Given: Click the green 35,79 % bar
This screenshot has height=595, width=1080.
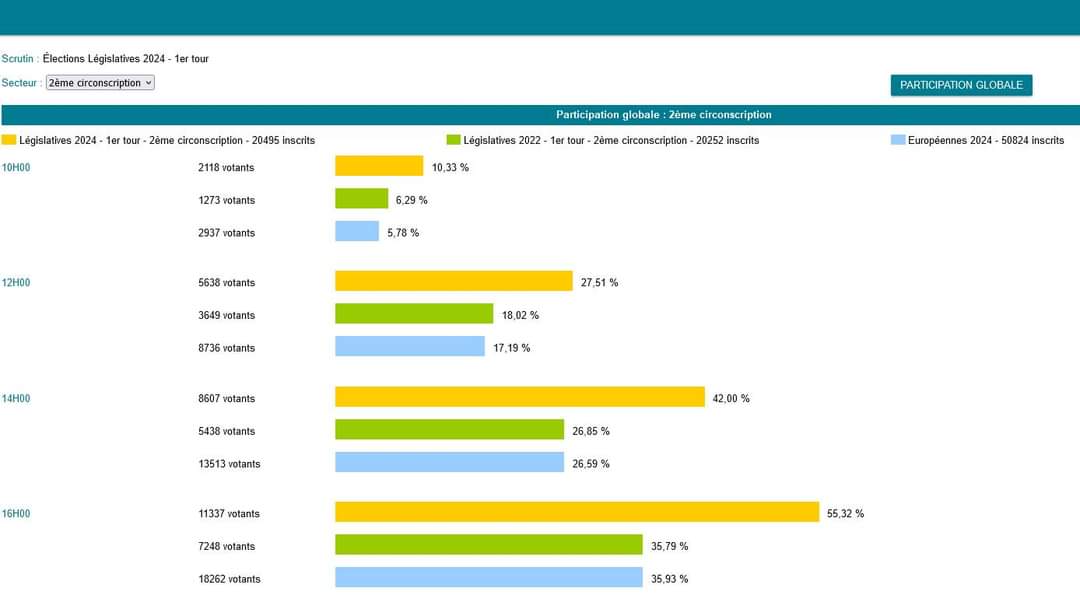Looking at the screenshot, I should 489,545.
